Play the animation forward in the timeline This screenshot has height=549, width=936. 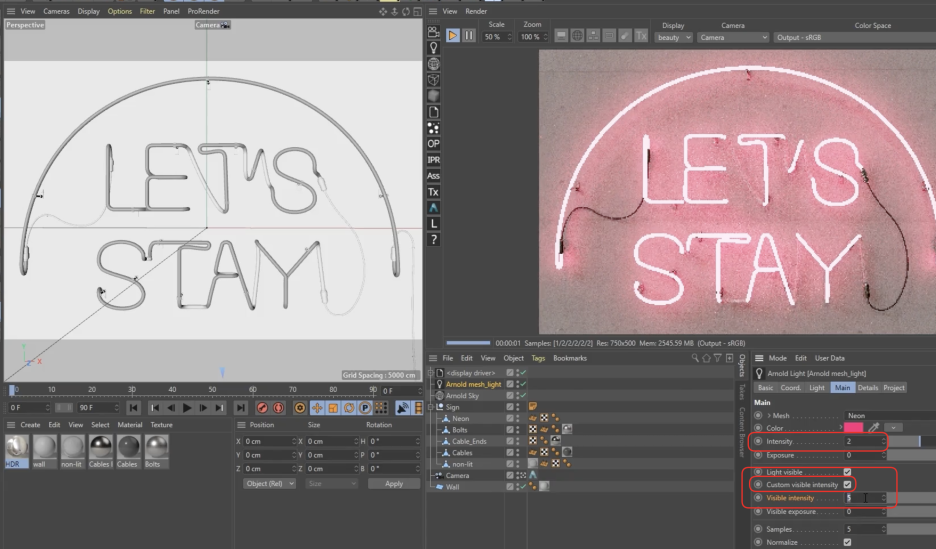[x=187, y=408]
